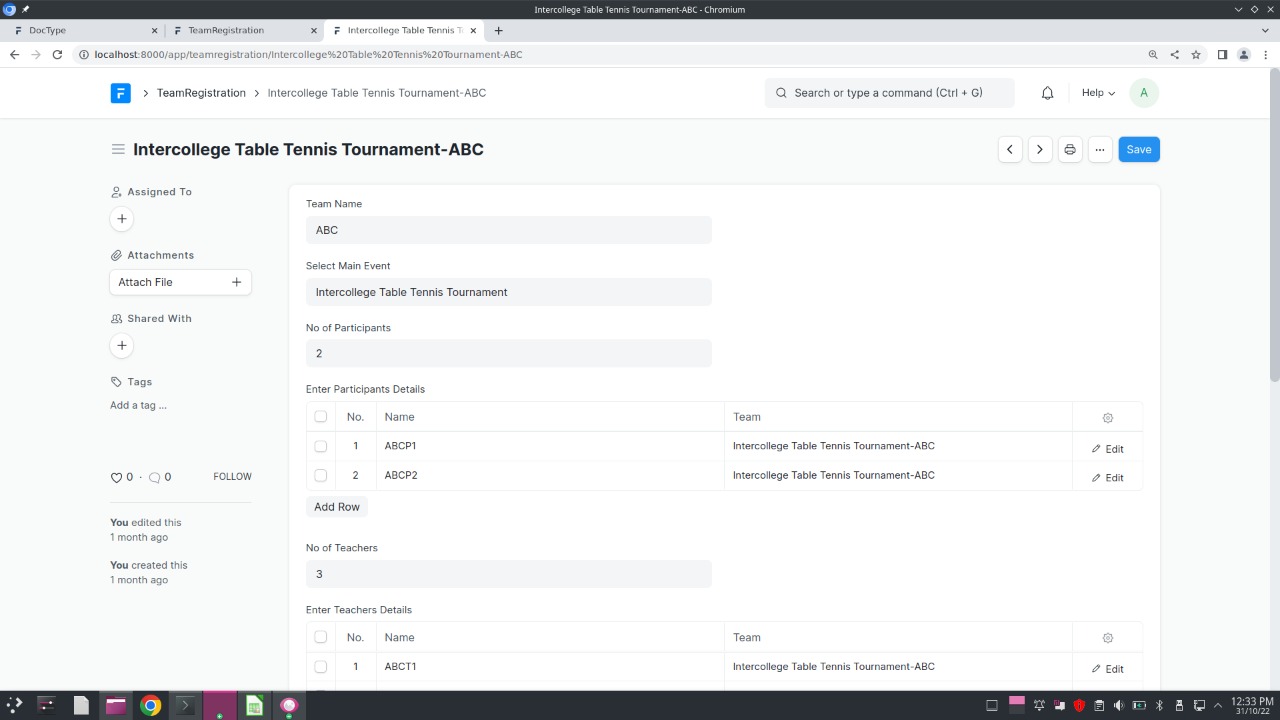Click No of Teachers field
The image size is (1280, 720).
pos(508,574)
